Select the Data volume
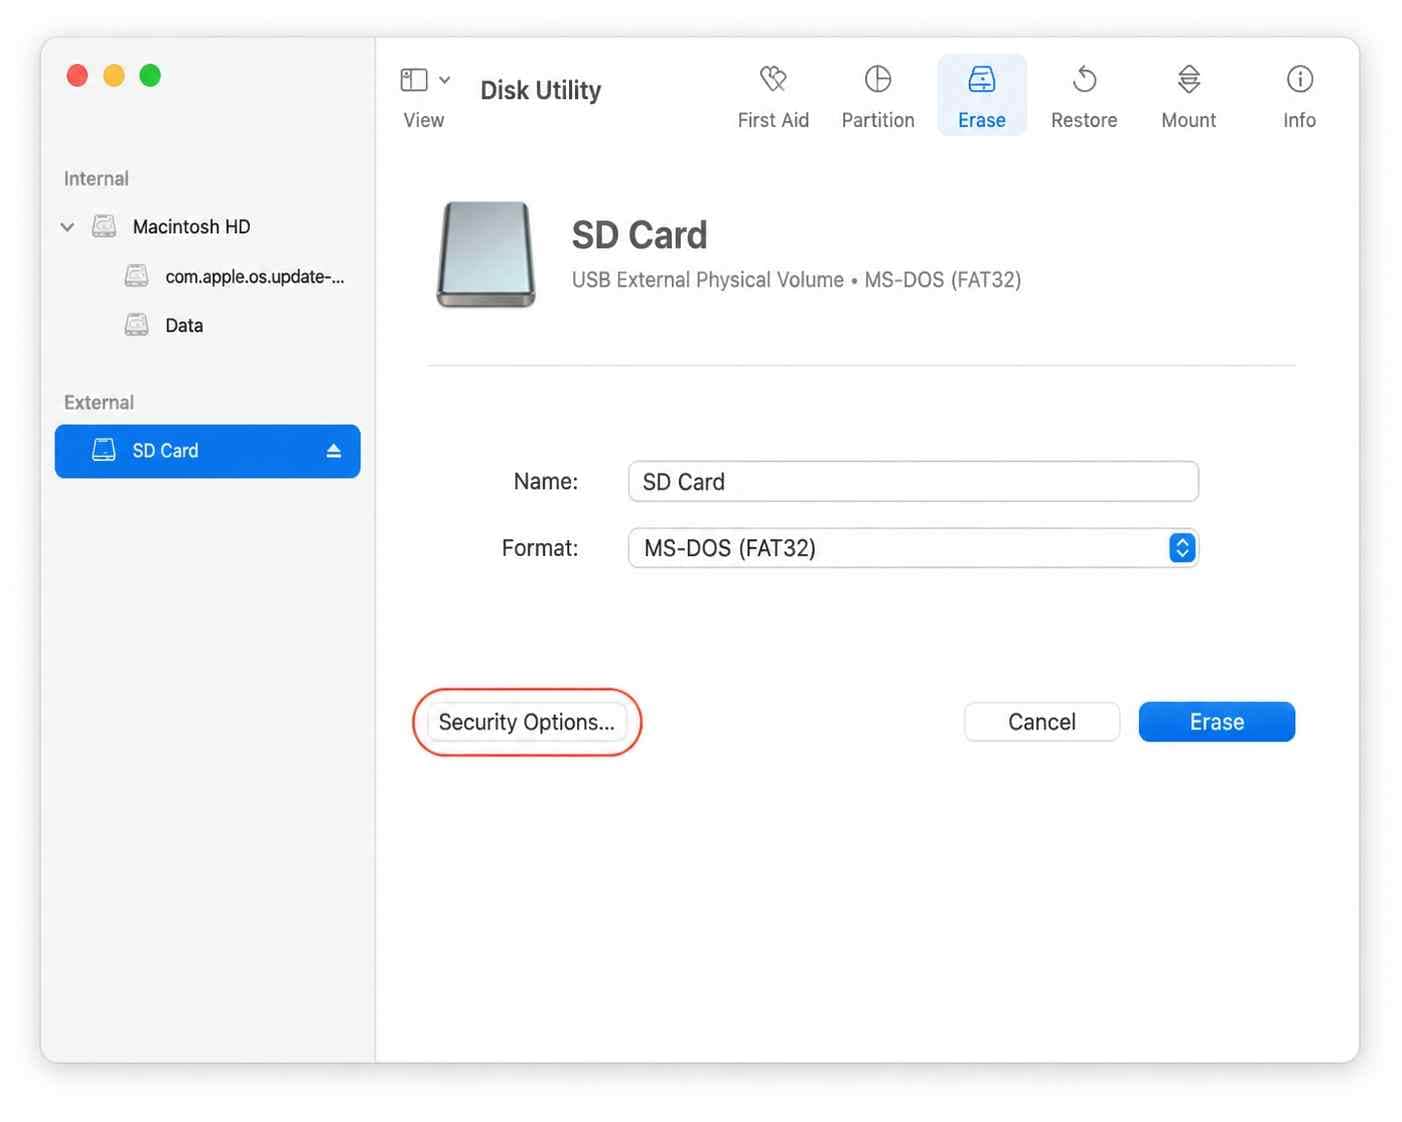Viewport: 1402px width, 1122px height. tap(184, 325)
